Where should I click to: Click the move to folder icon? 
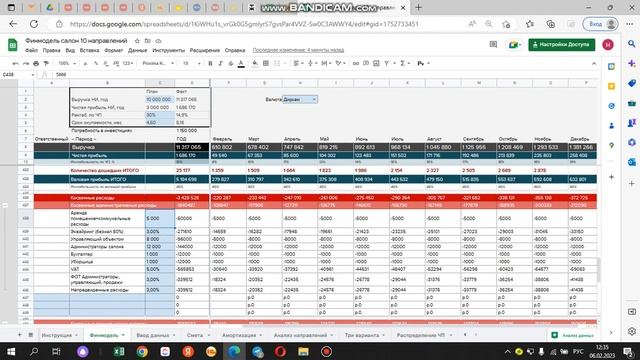coord(148,41)
